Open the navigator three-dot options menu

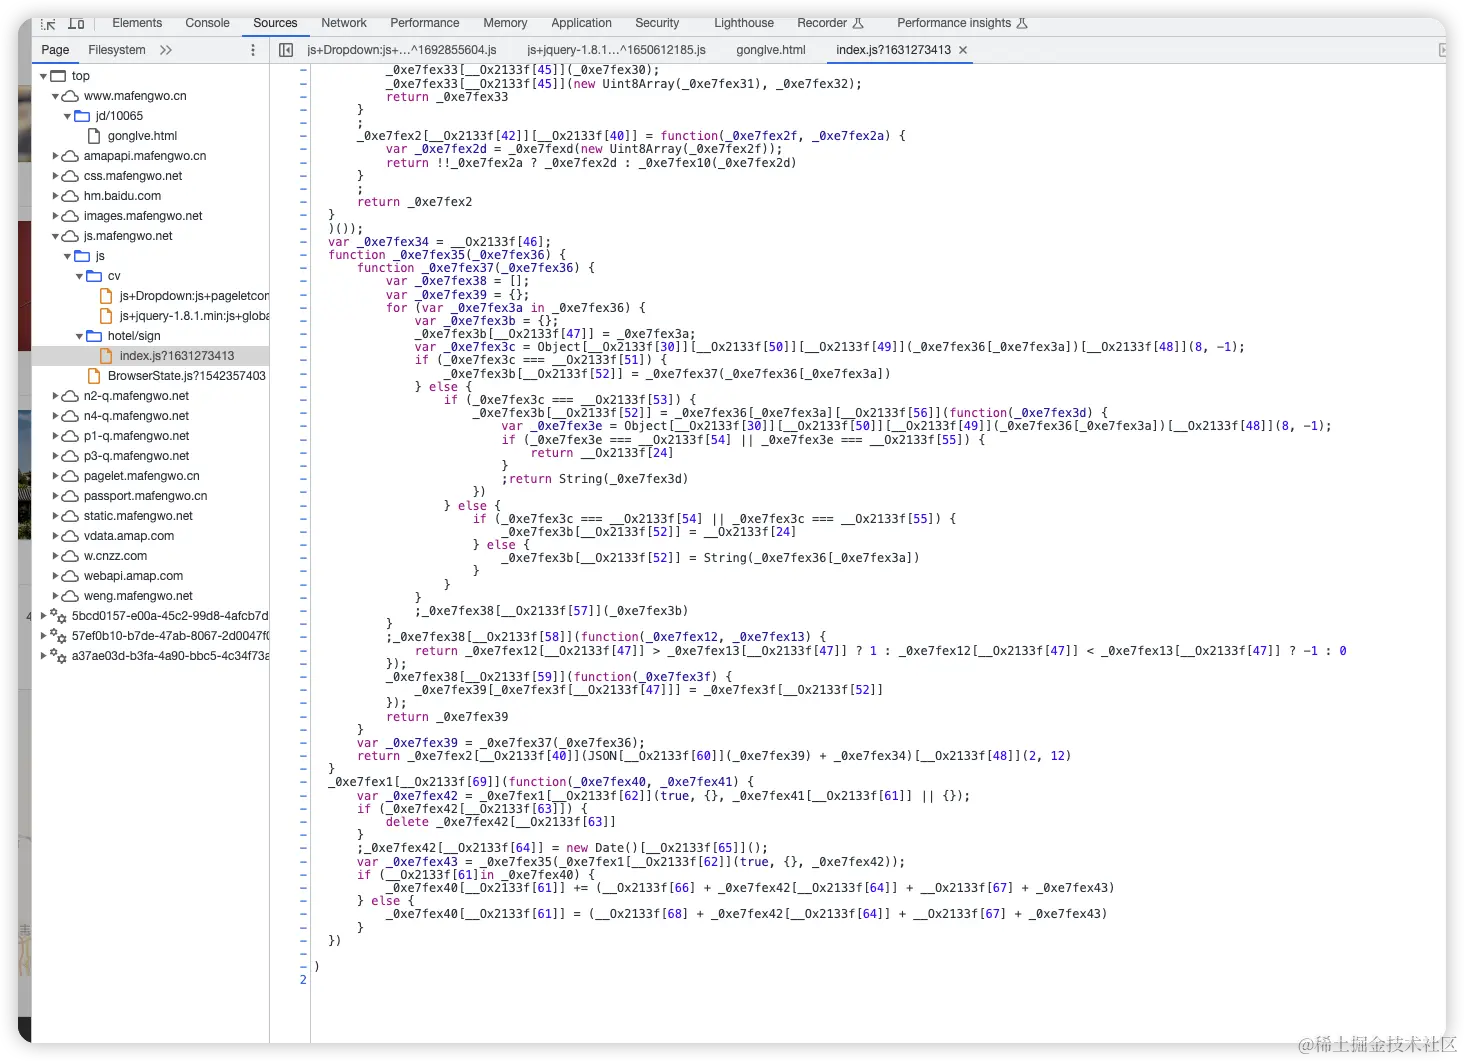252,49
